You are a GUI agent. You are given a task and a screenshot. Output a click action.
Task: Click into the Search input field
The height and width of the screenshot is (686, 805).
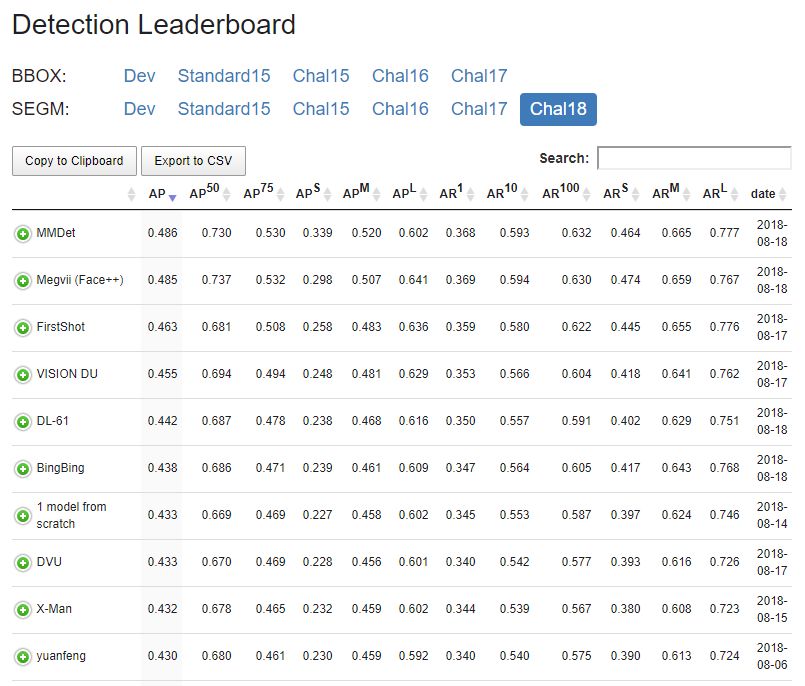click(693, 158)
